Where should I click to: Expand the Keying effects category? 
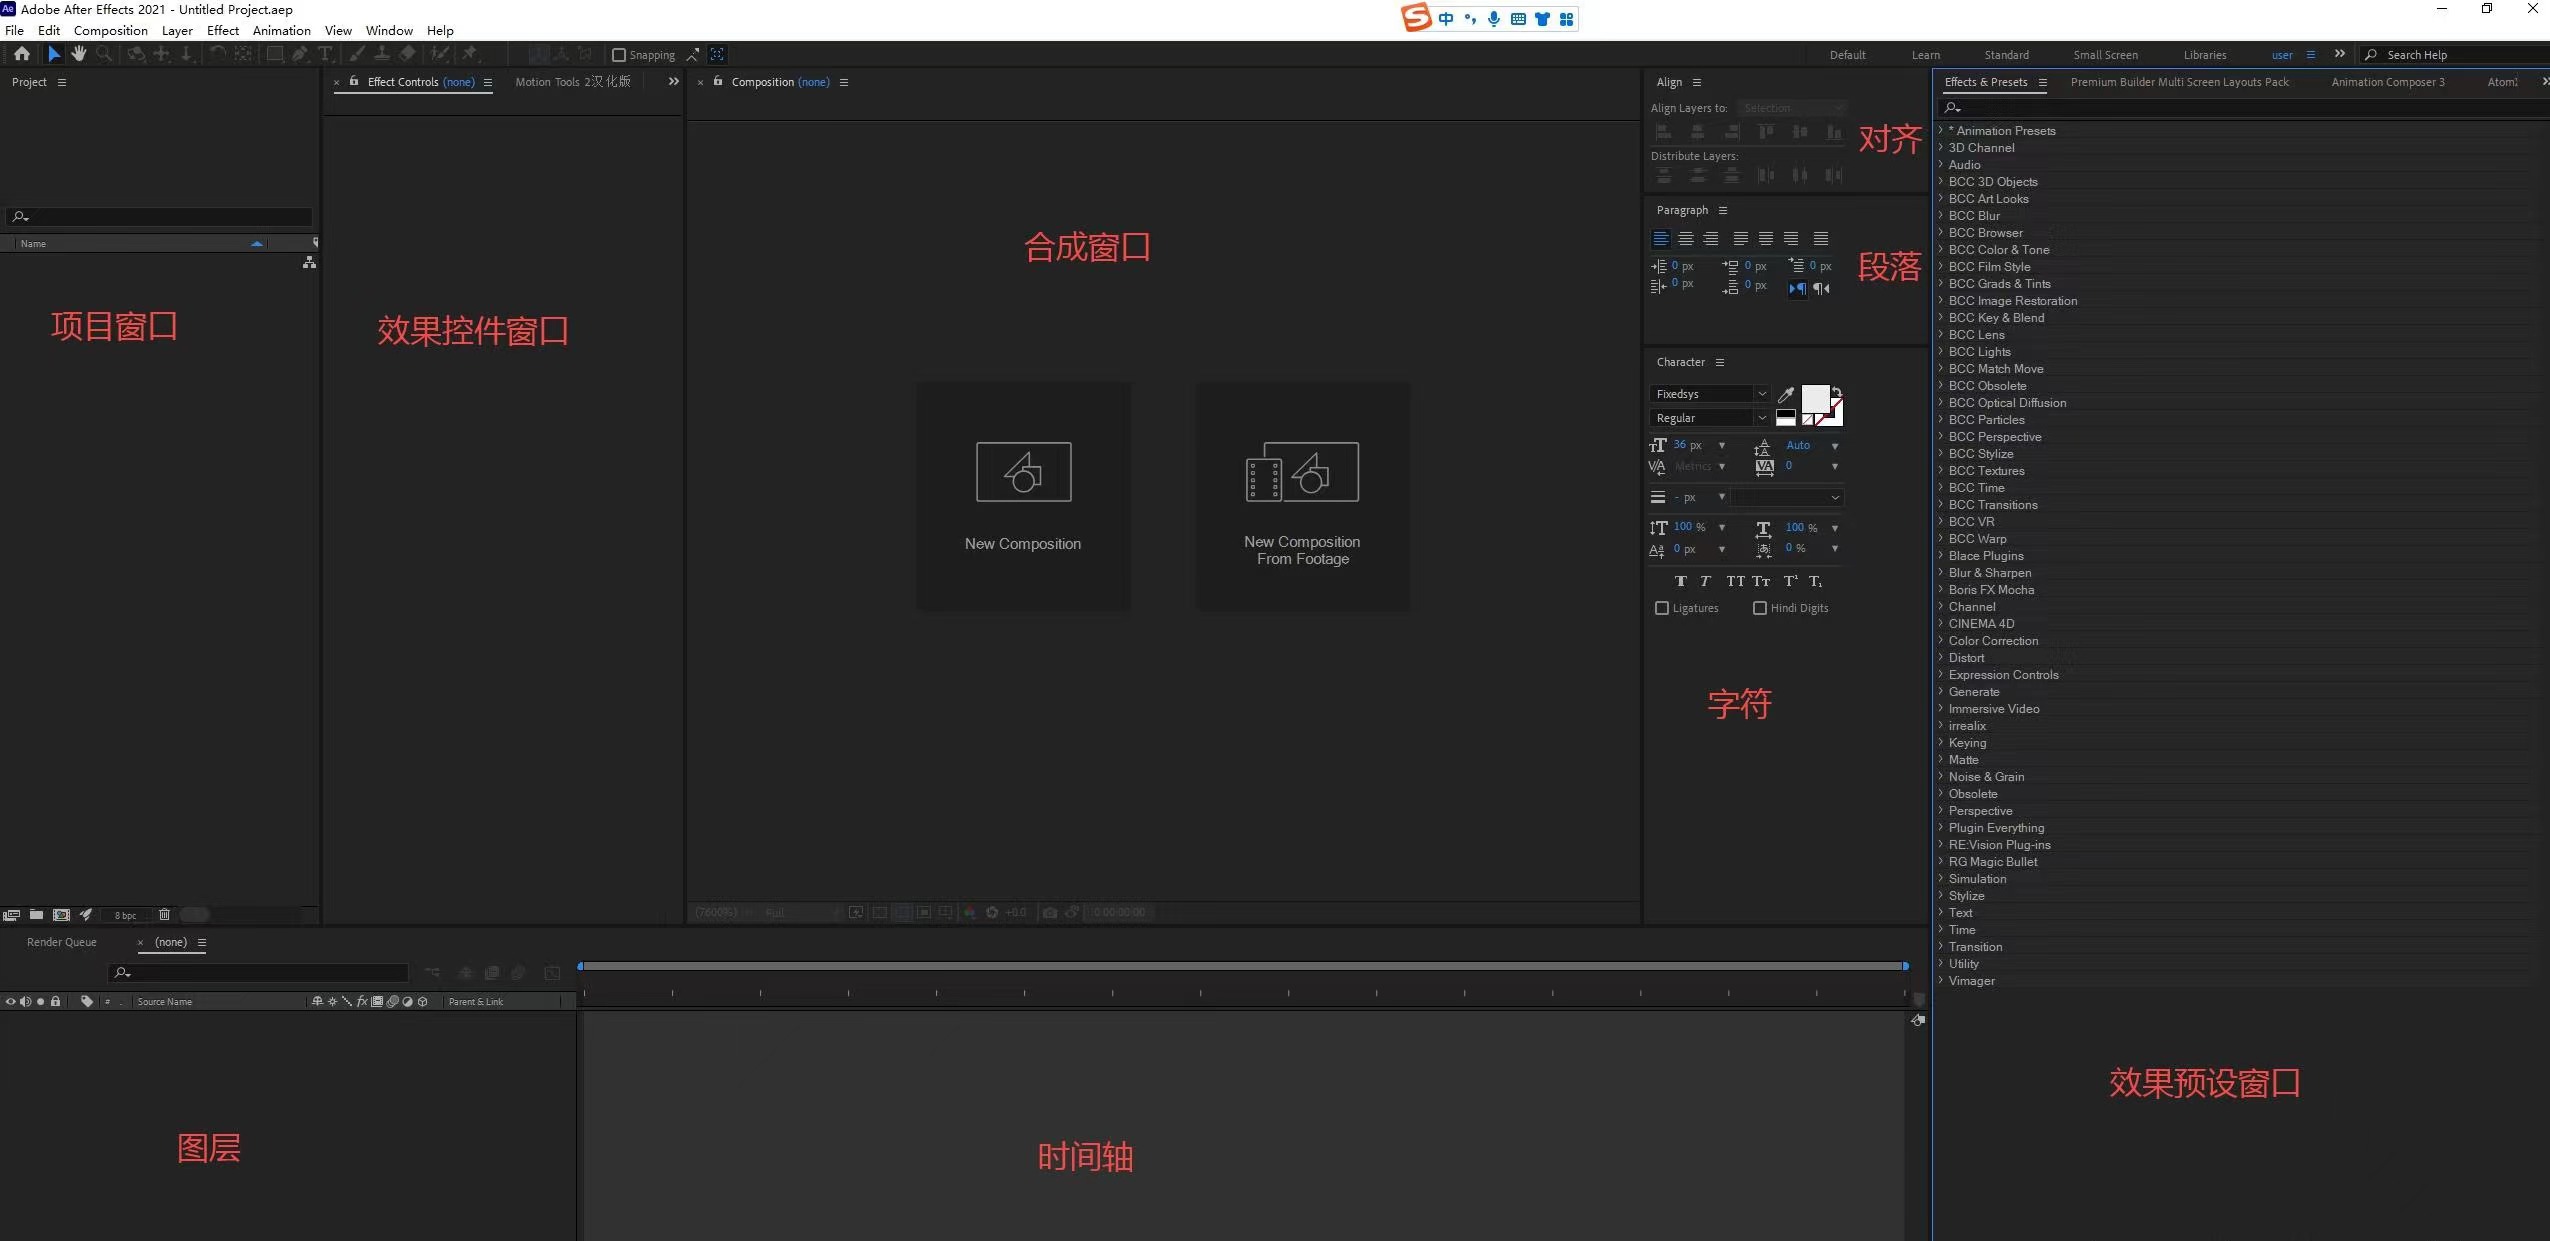pyautogui.click(x=1941, y=743)
